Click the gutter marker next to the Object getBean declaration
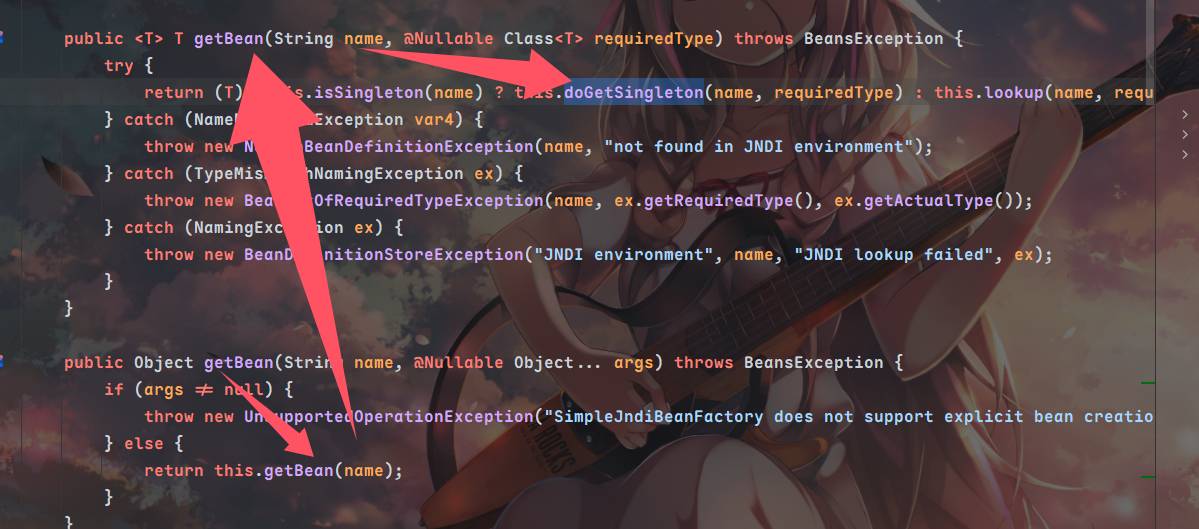The height and width of the screenshot is (529, 1199). click(x=2, y=362)
